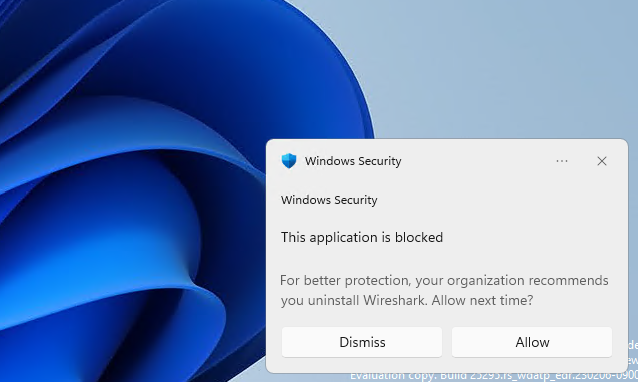This screenshot has height=382, width=638.
Task: Click the Dismiss button
Action: [362, 342]
